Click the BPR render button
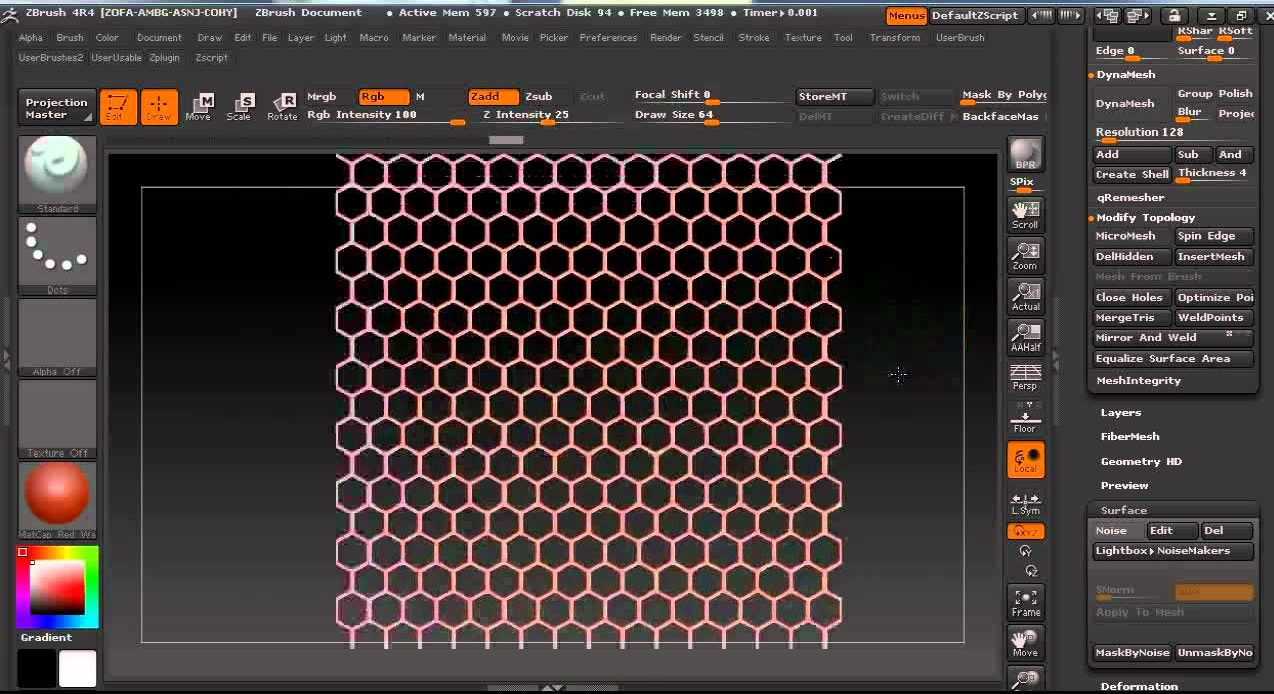This screenshot has width=1274, height=694. tap(1026, 154)
